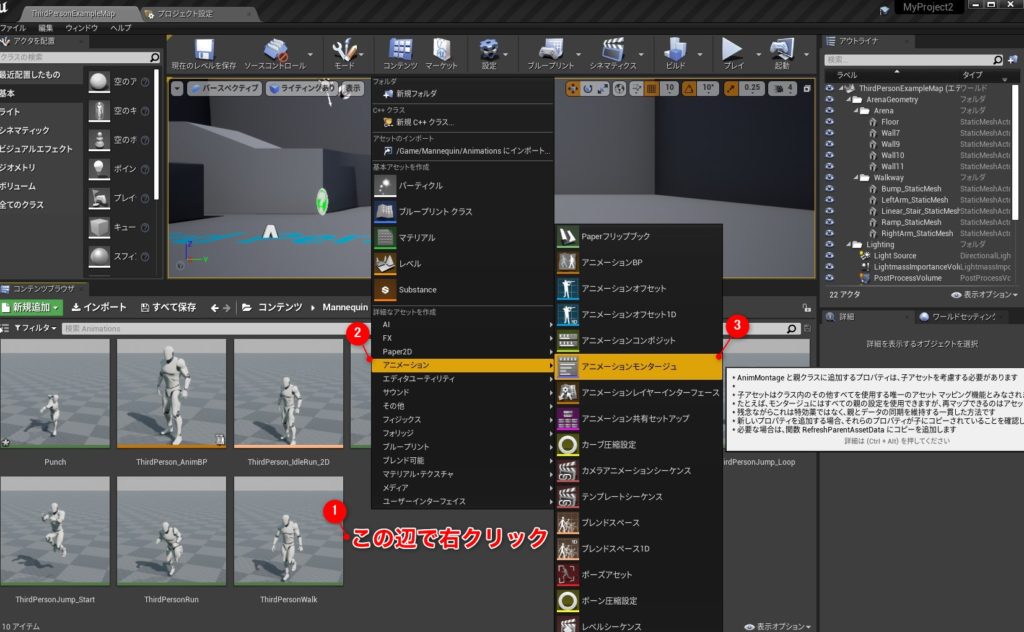Select Paper Flipbook (Paperフリップブック) in the submenu
This screenshot has width=1024, height=632.
[x=639, y=236]
